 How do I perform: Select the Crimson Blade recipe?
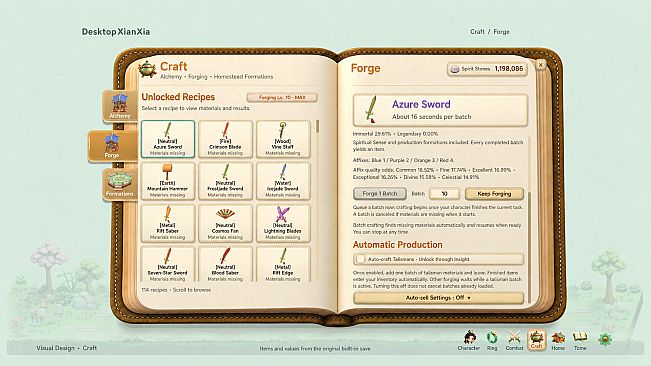coord(225,139)
